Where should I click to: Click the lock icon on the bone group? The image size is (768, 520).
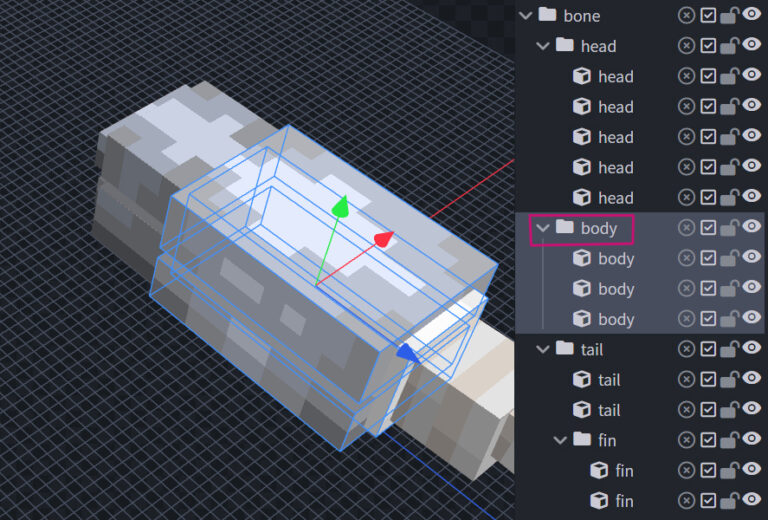click(730, 15)
